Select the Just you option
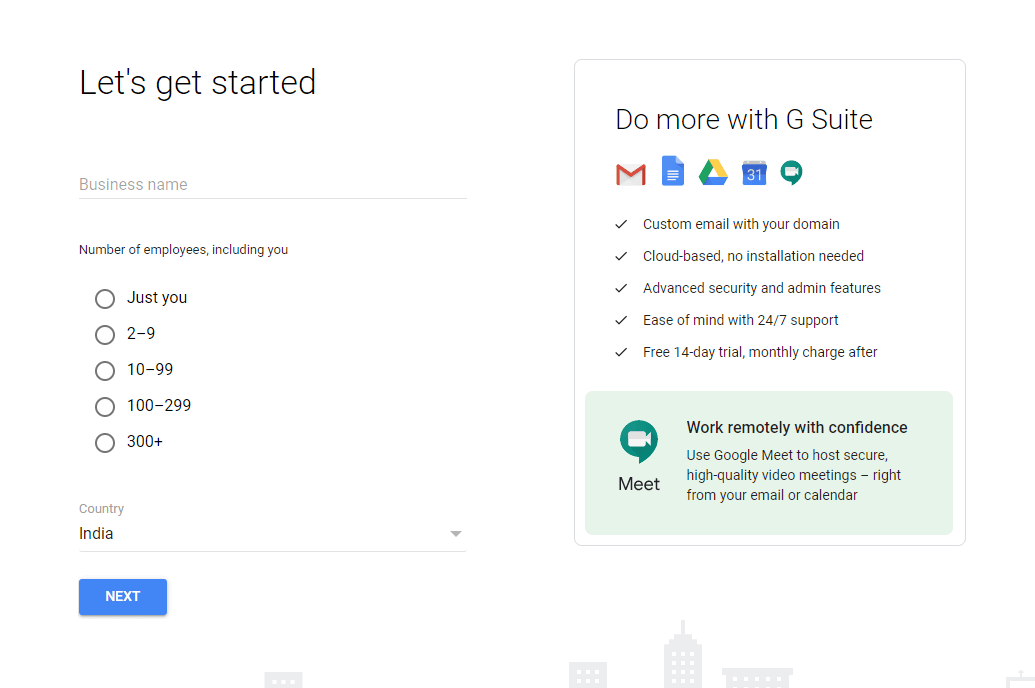 [105, 298]
